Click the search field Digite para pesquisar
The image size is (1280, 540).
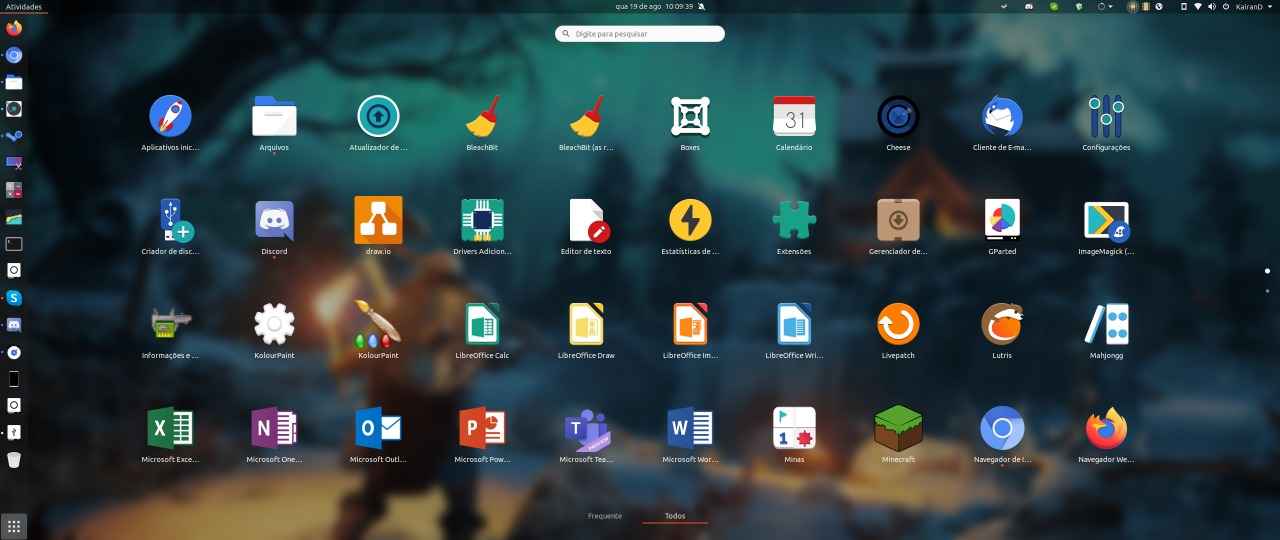coord(640,33)
